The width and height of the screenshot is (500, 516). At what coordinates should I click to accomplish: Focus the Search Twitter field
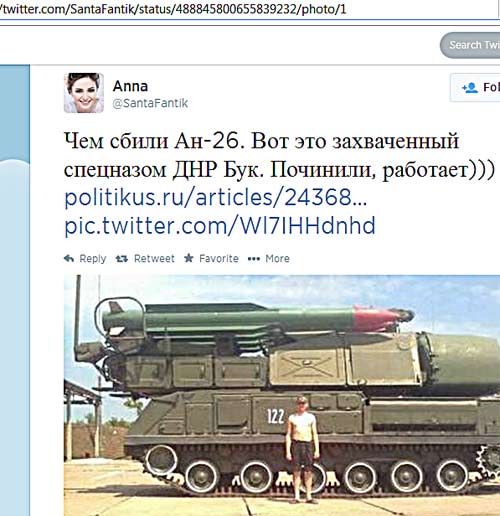pyautogui.click(x=470, y=45)
